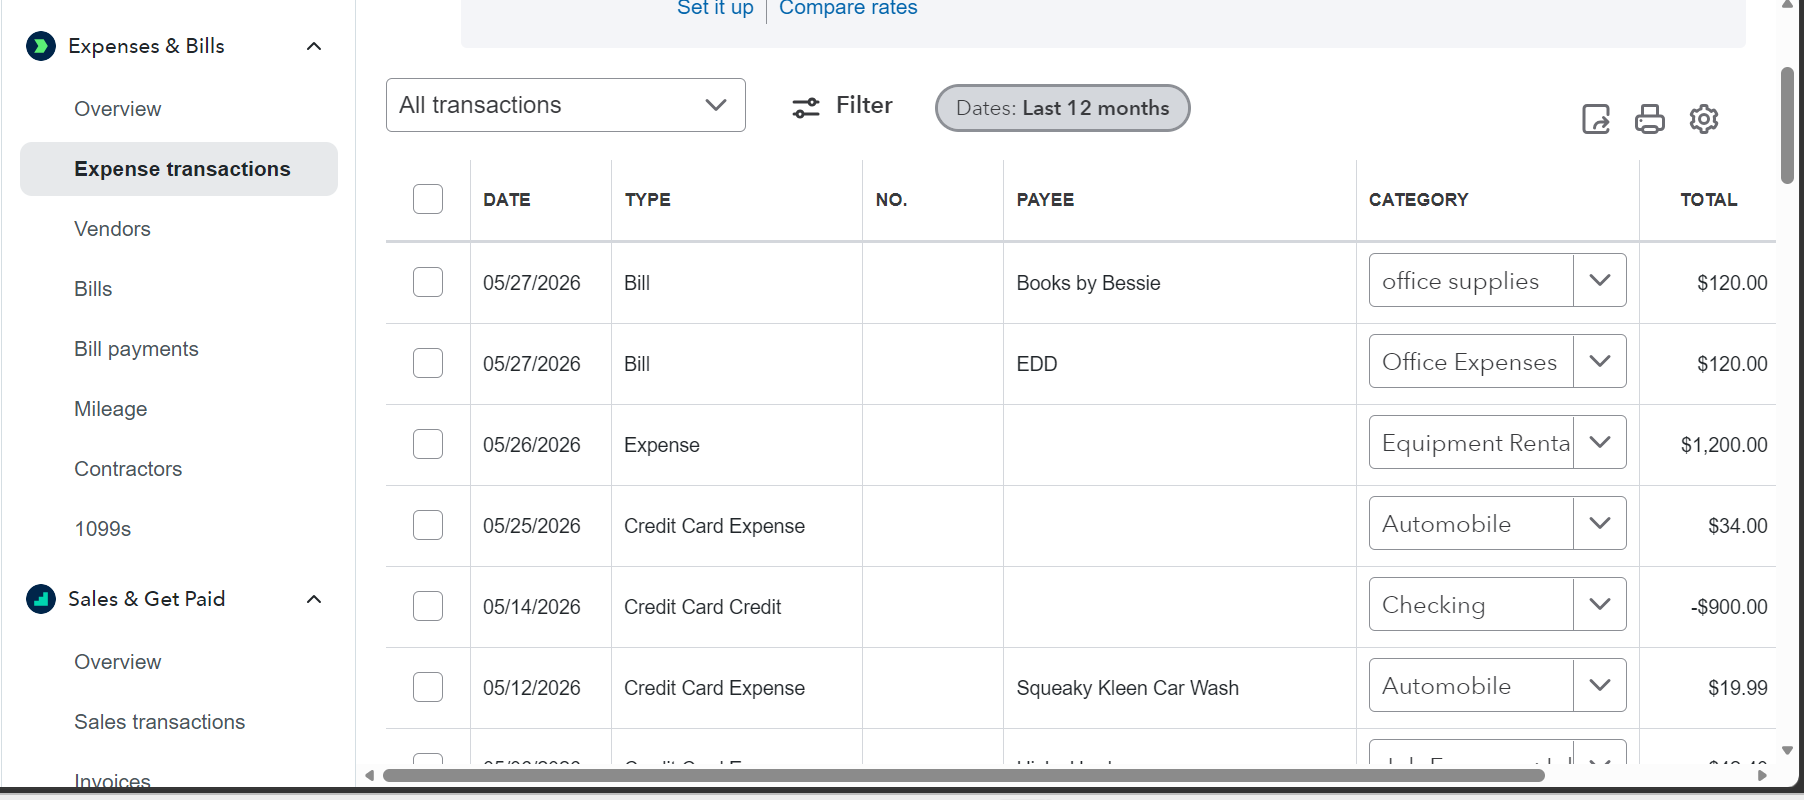Viewport: 1804px width, 800px height.
Task: Click the export transactions icon
Action: click(1596, 119)
